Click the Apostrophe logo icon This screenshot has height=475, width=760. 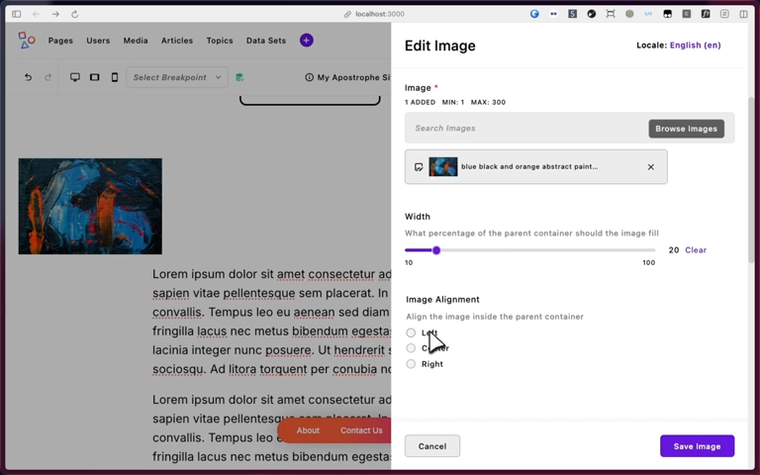27,40
